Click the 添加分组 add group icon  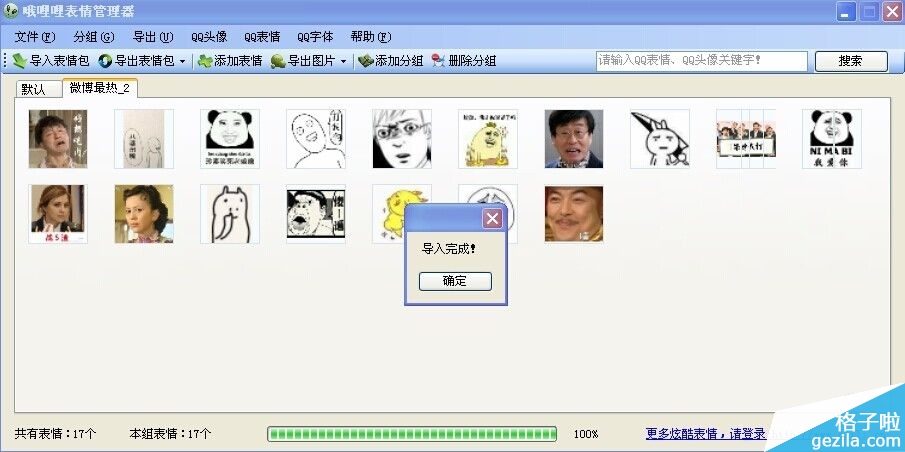coord(365,61)
